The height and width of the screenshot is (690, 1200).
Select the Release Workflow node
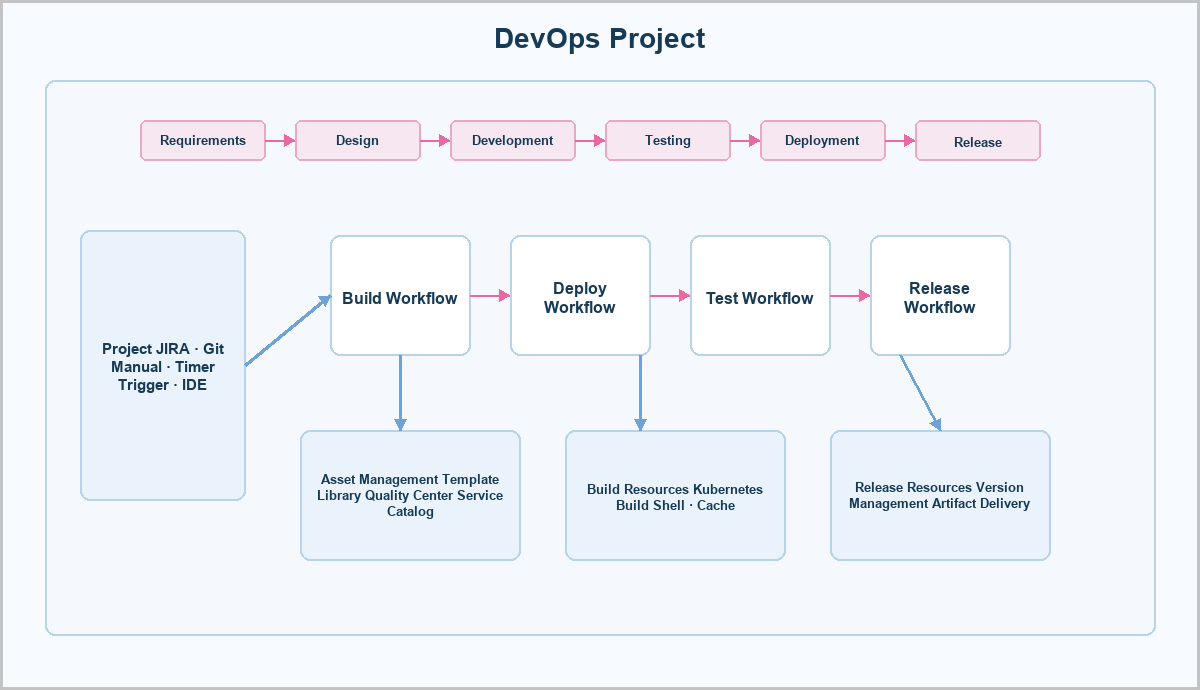coord(940,296)
